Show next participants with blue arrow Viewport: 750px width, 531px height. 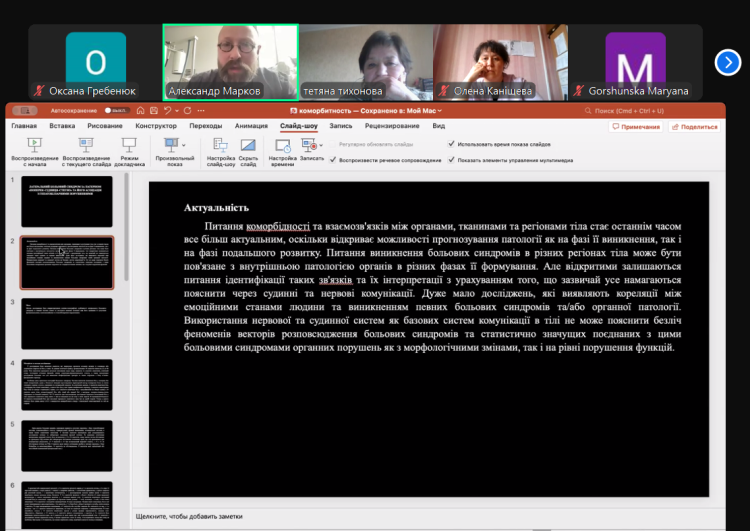pos(727,62)
